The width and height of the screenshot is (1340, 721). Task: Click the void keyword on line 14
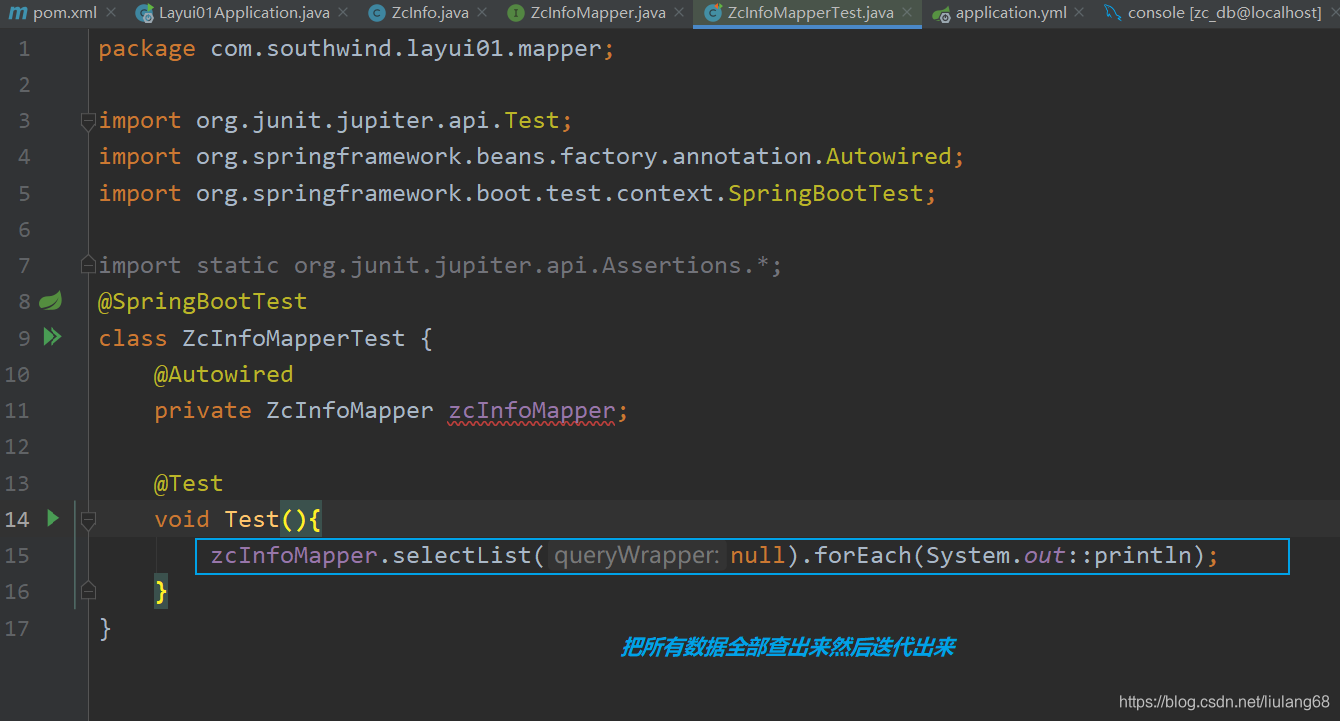click(x=182, y=519)
